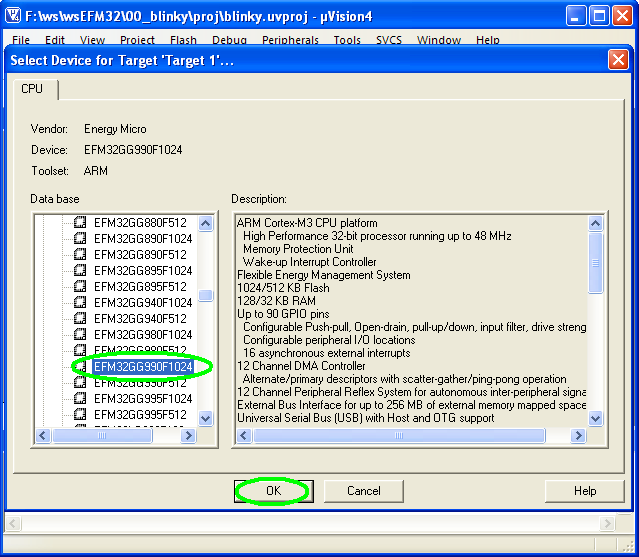Open the Project menu

click(x=137, y=40)
